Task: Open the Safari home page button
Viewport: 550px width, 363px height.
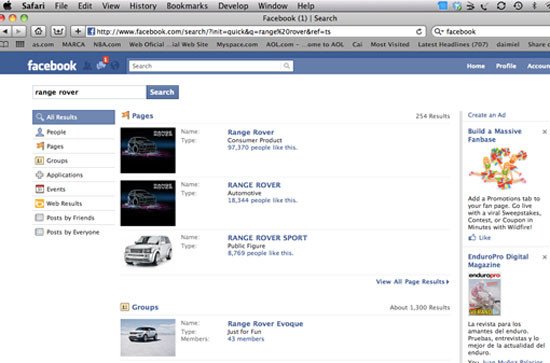Action: (x=38, y=32)
